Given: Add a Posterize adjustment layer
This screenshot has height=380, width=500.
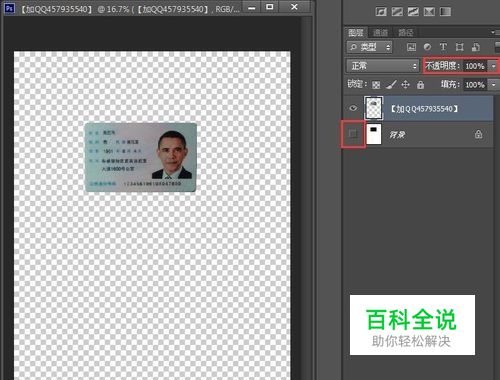Looking at the screenshot, I should 397,12.
